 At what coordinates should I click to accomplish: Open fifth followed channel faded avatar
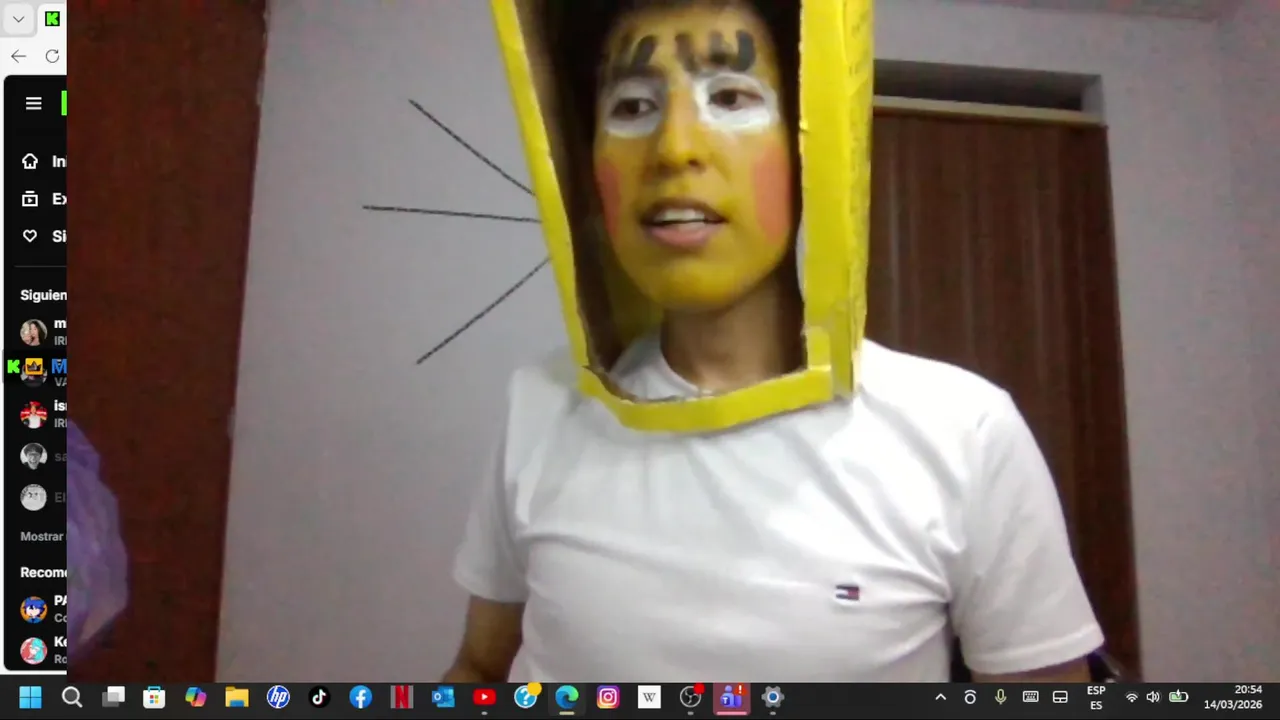click(x=33, y=497)
